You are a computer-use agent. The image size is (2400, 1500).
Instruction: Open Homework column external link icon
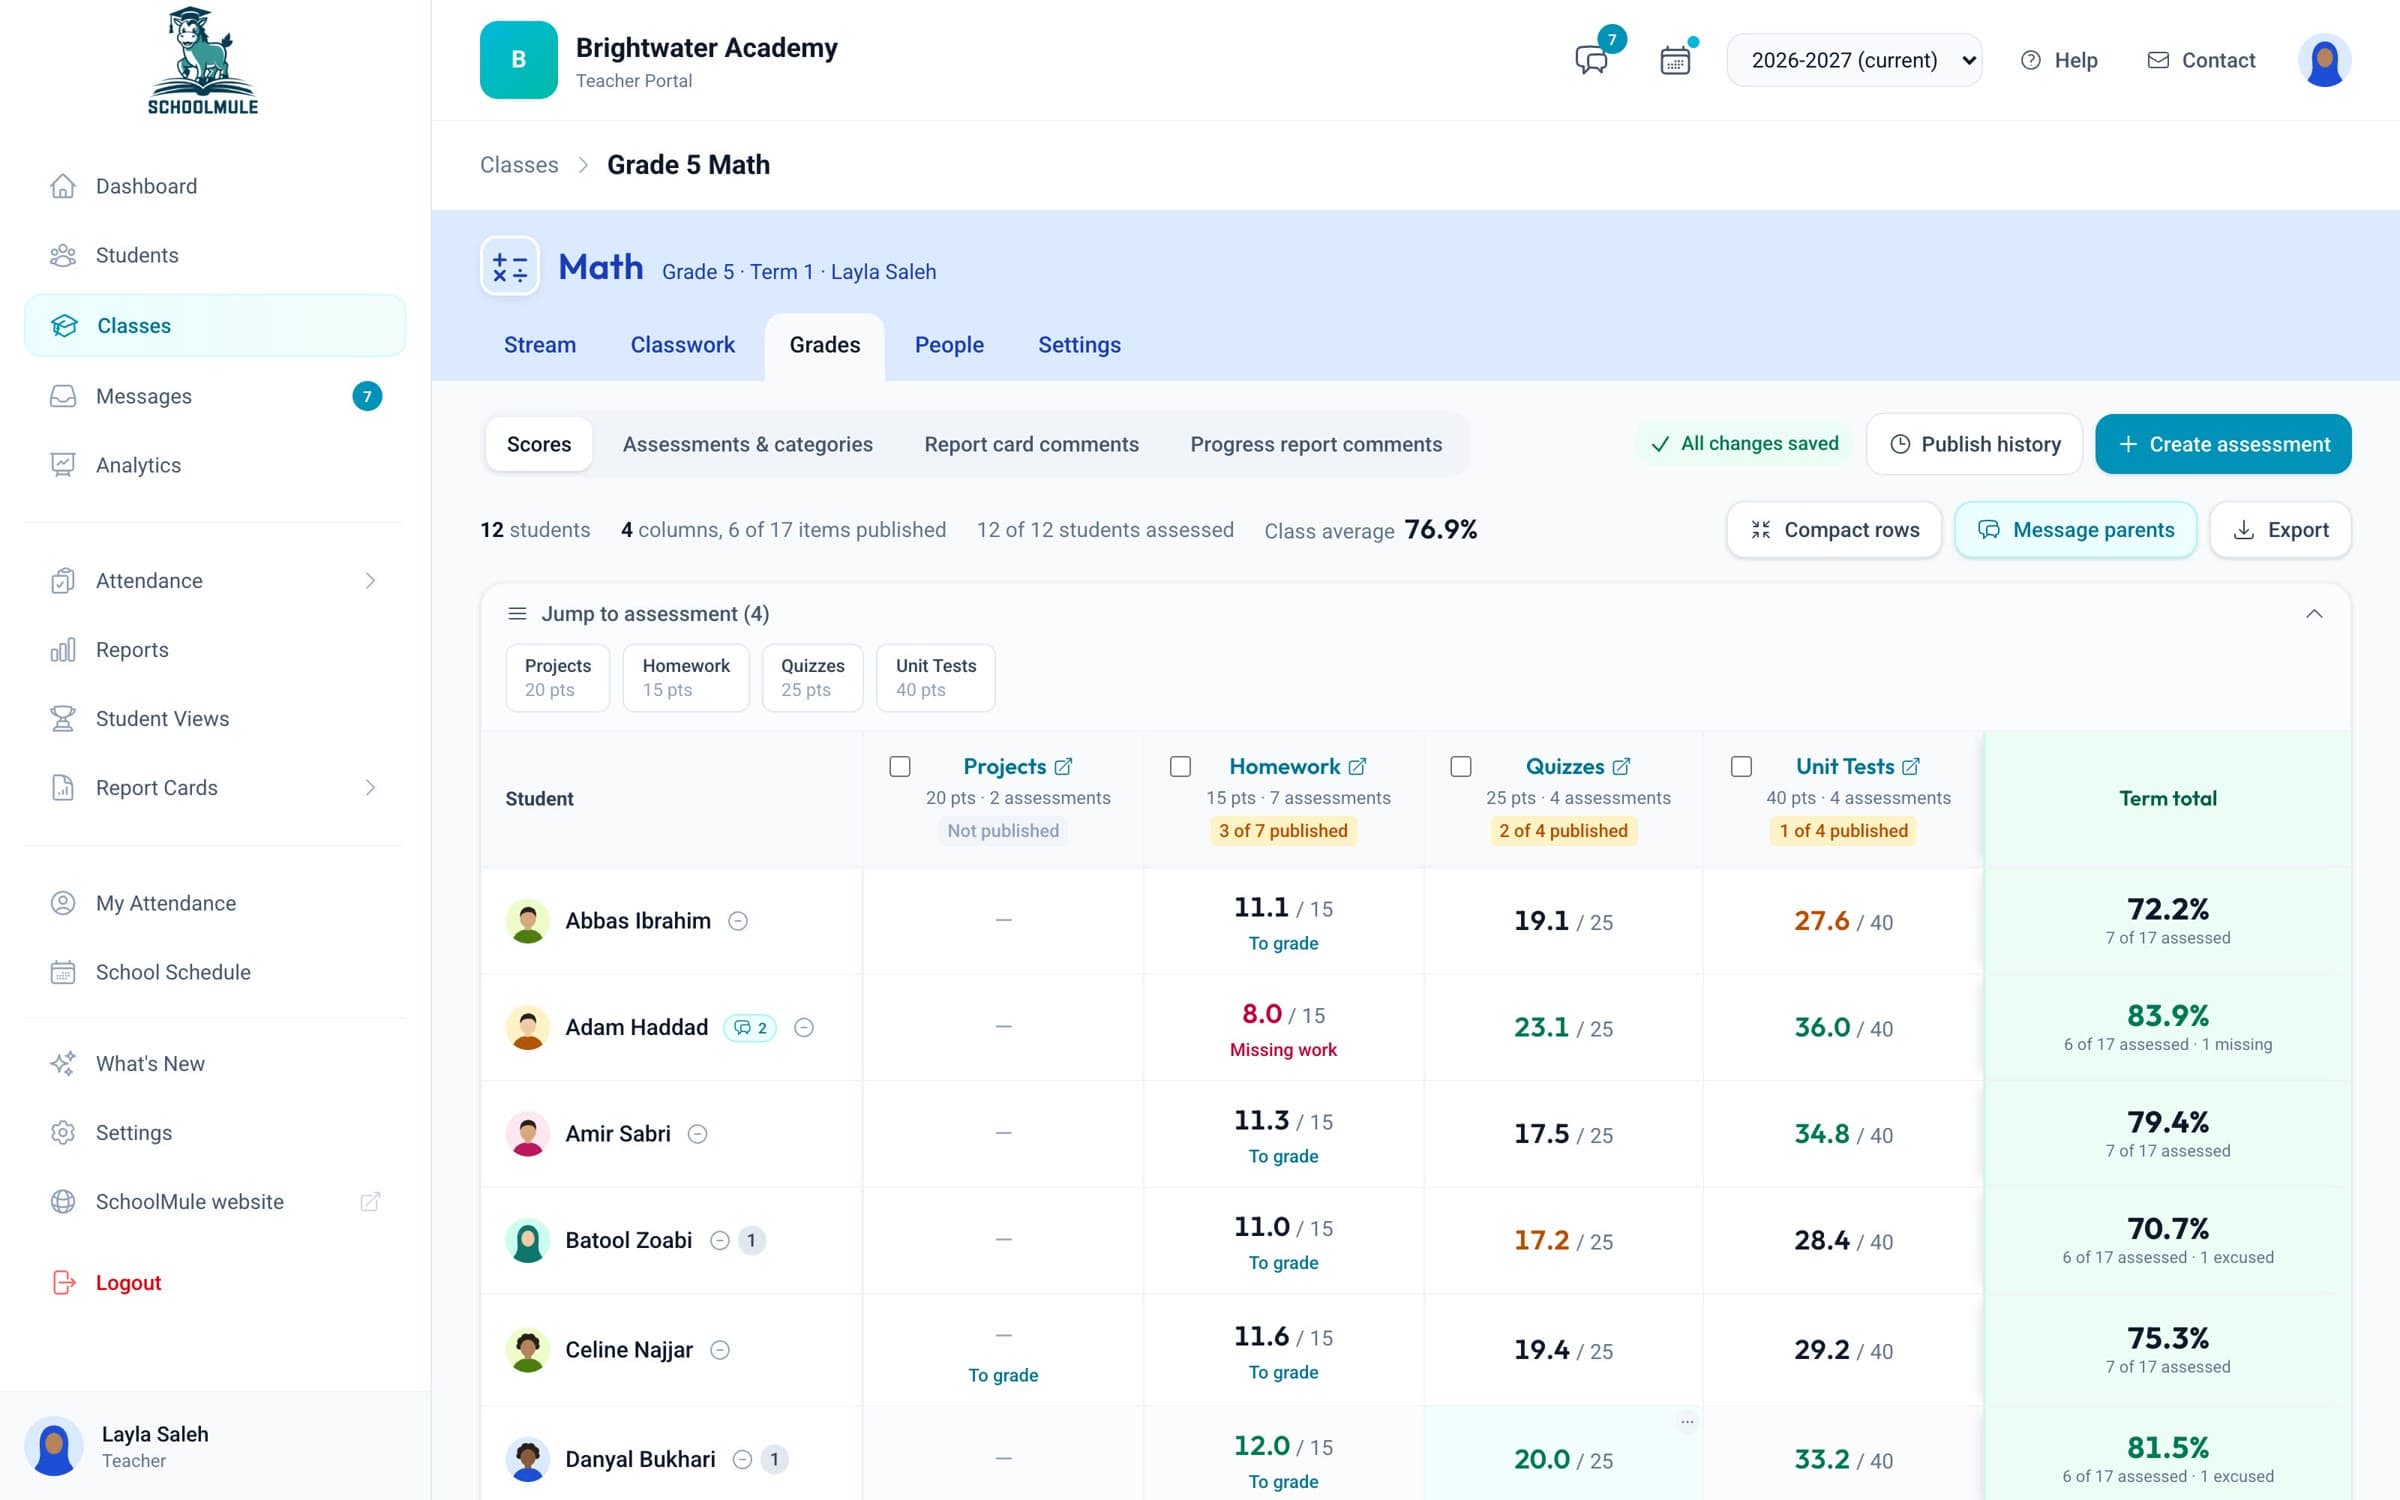click(x=1357, y=766)
